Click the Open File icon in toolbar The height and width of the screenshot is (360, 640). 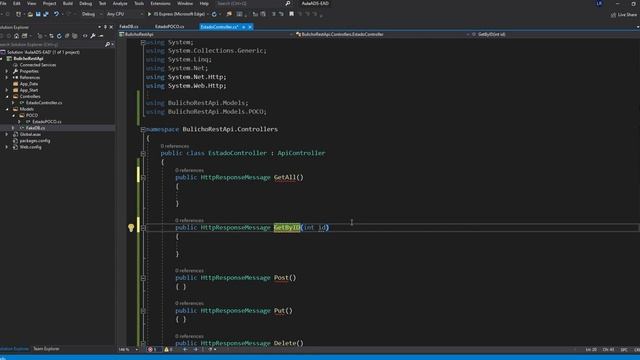pyautogui.click(x=30, y=14)
